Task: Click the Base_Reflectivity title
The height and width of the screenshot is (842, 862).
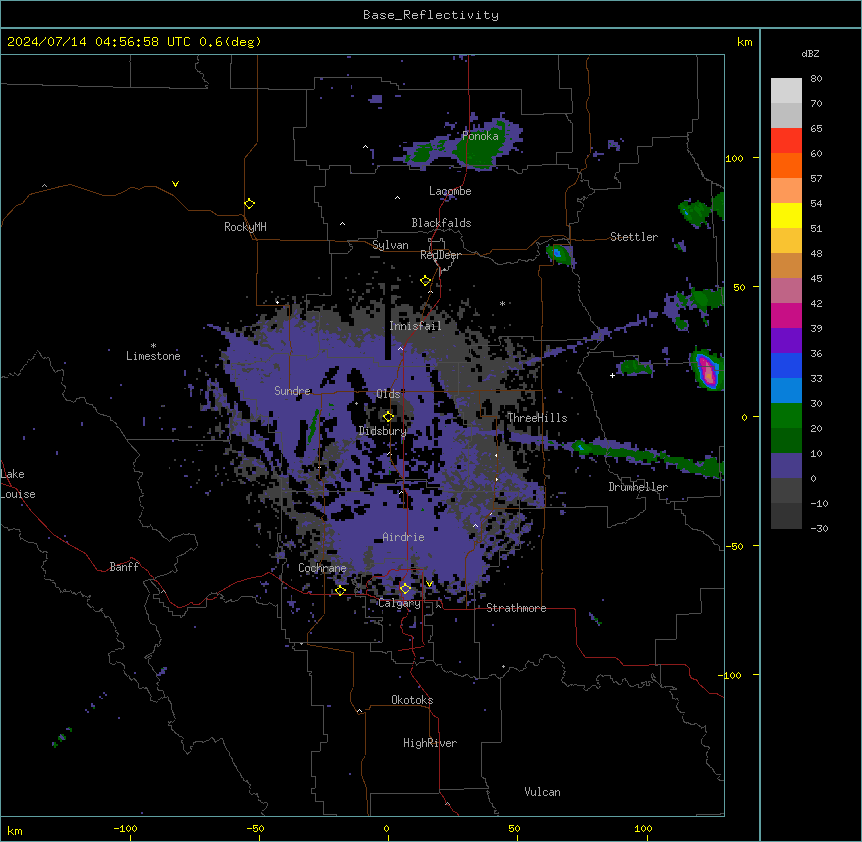Action: 431,15
